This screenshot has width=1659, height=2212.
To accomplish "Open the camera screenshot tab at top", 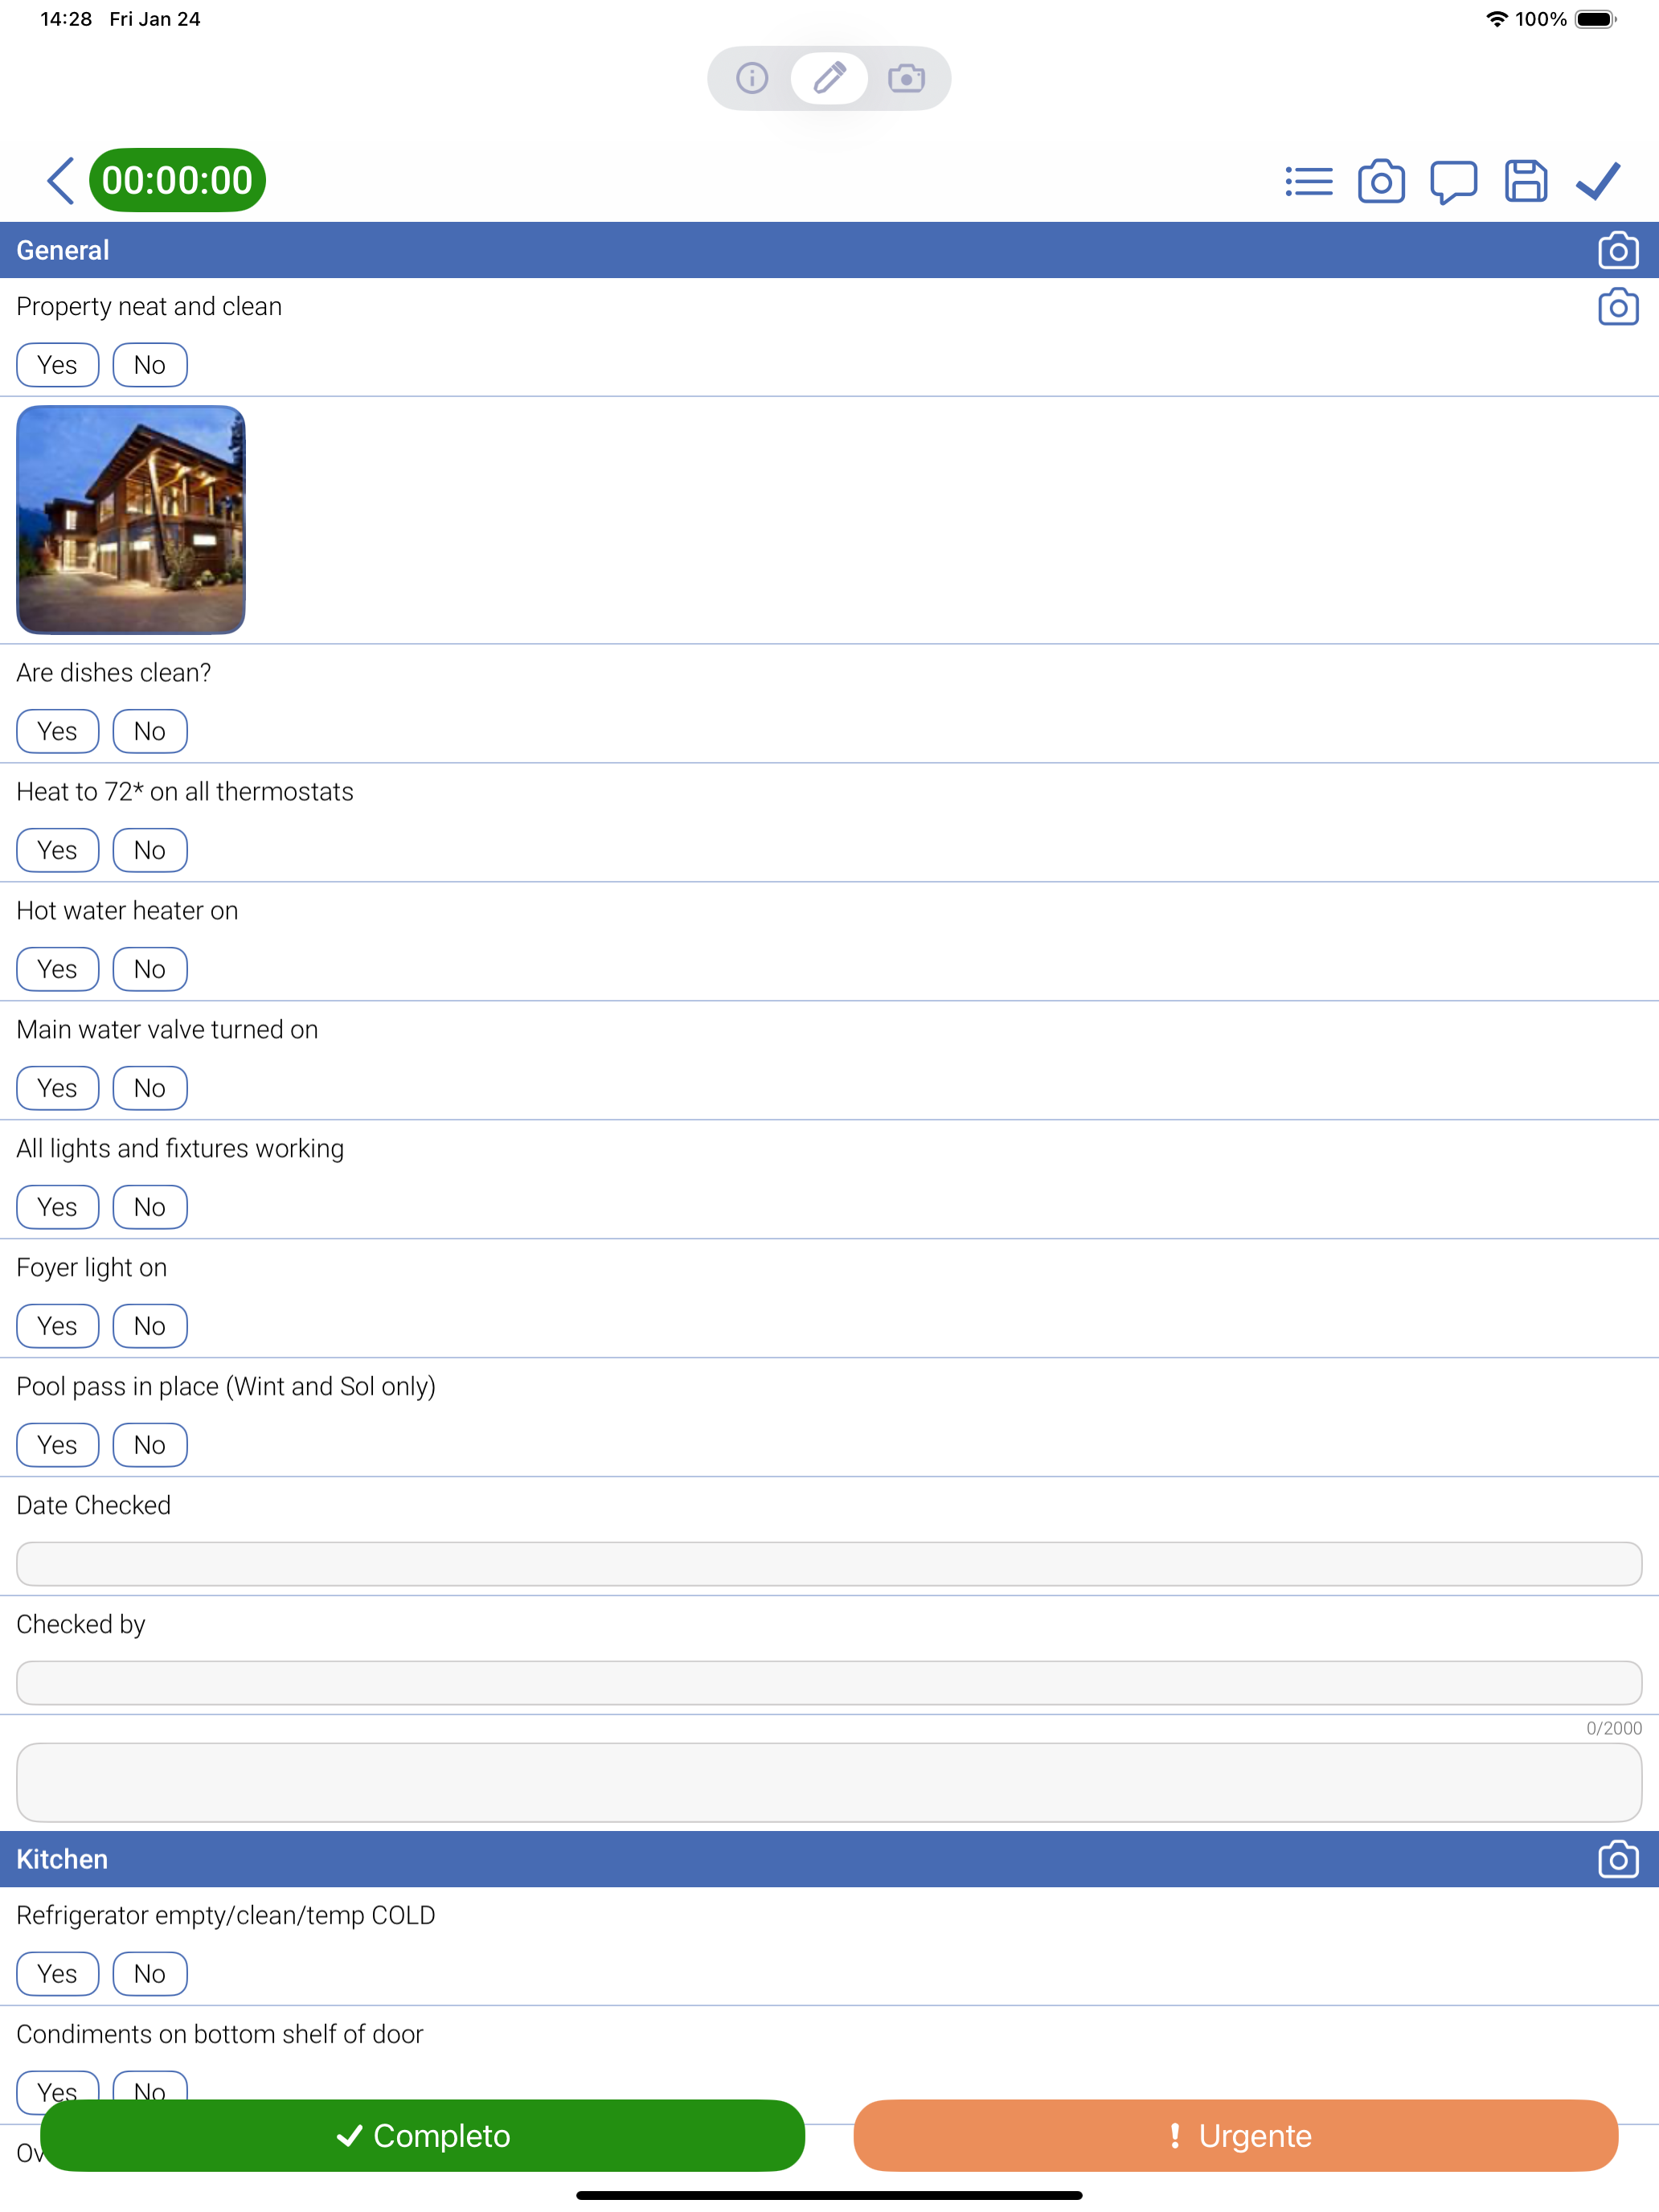I will [x=906, y=78].
